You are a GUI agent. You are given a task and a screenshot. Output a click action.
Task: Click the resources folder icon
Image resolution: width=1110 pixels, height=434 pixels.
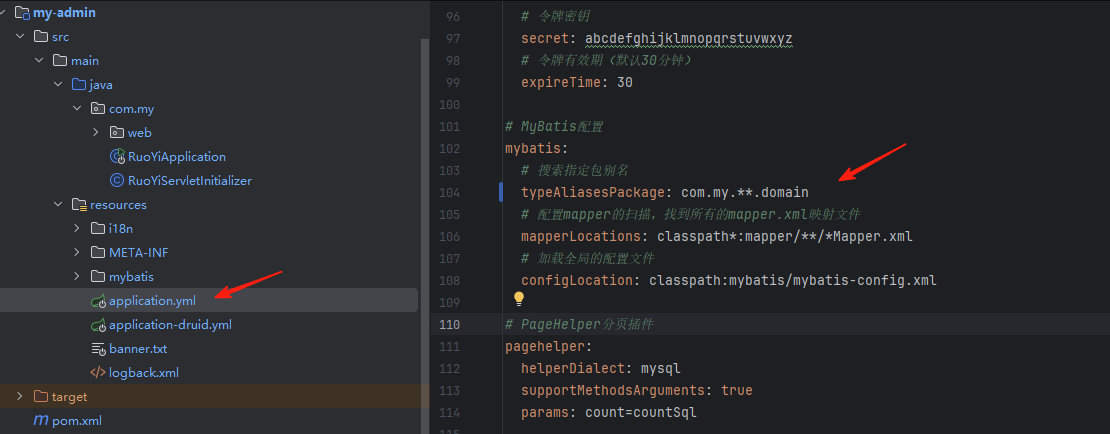tap(78, 205)
